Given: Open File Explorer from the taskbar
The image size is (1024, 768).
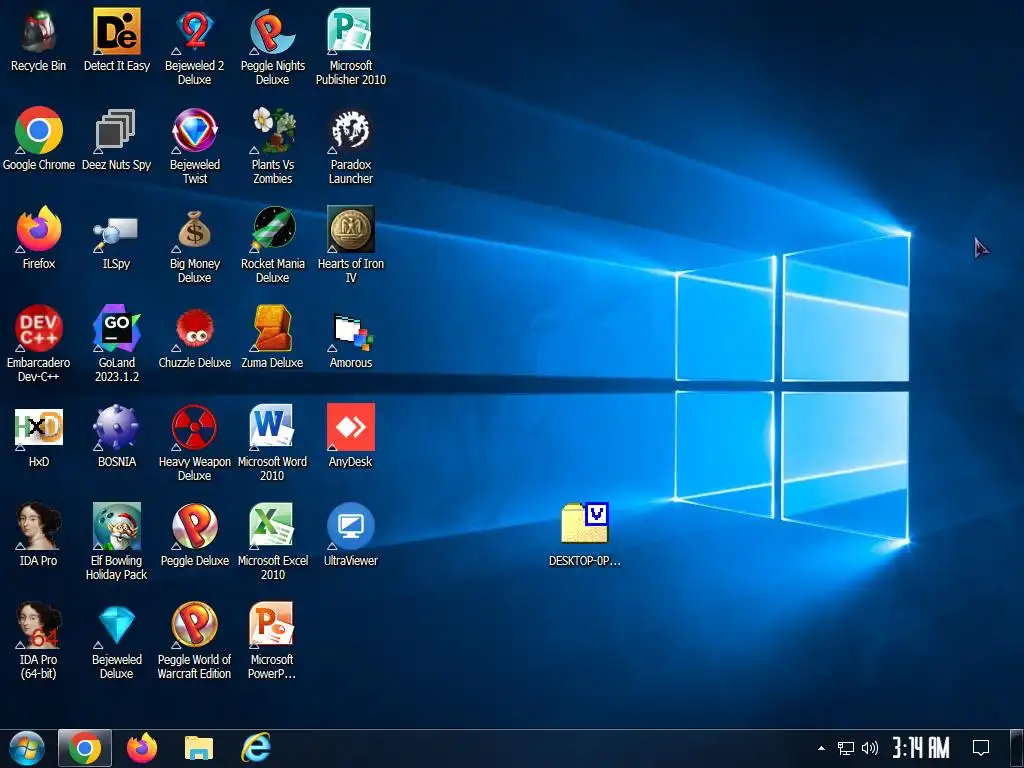Looking at the screenshot, I should pos(199,748).
